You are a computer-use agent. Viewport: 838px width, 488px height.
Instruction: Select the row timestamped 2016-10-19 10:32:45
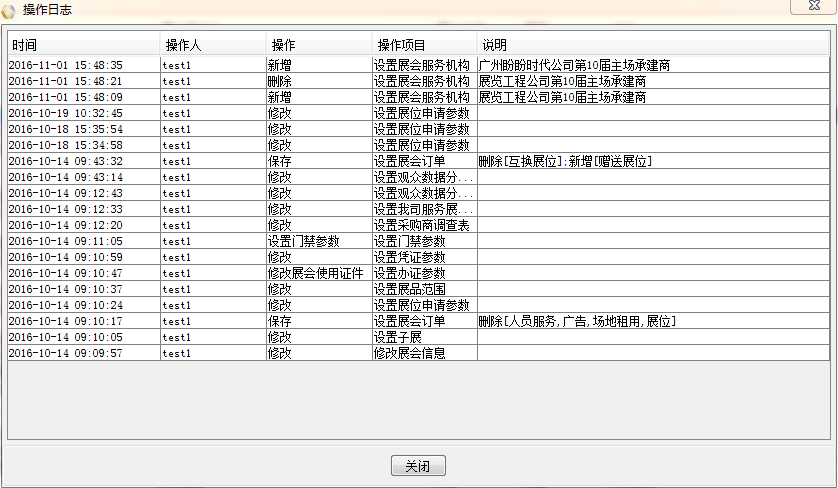[66, 113]
